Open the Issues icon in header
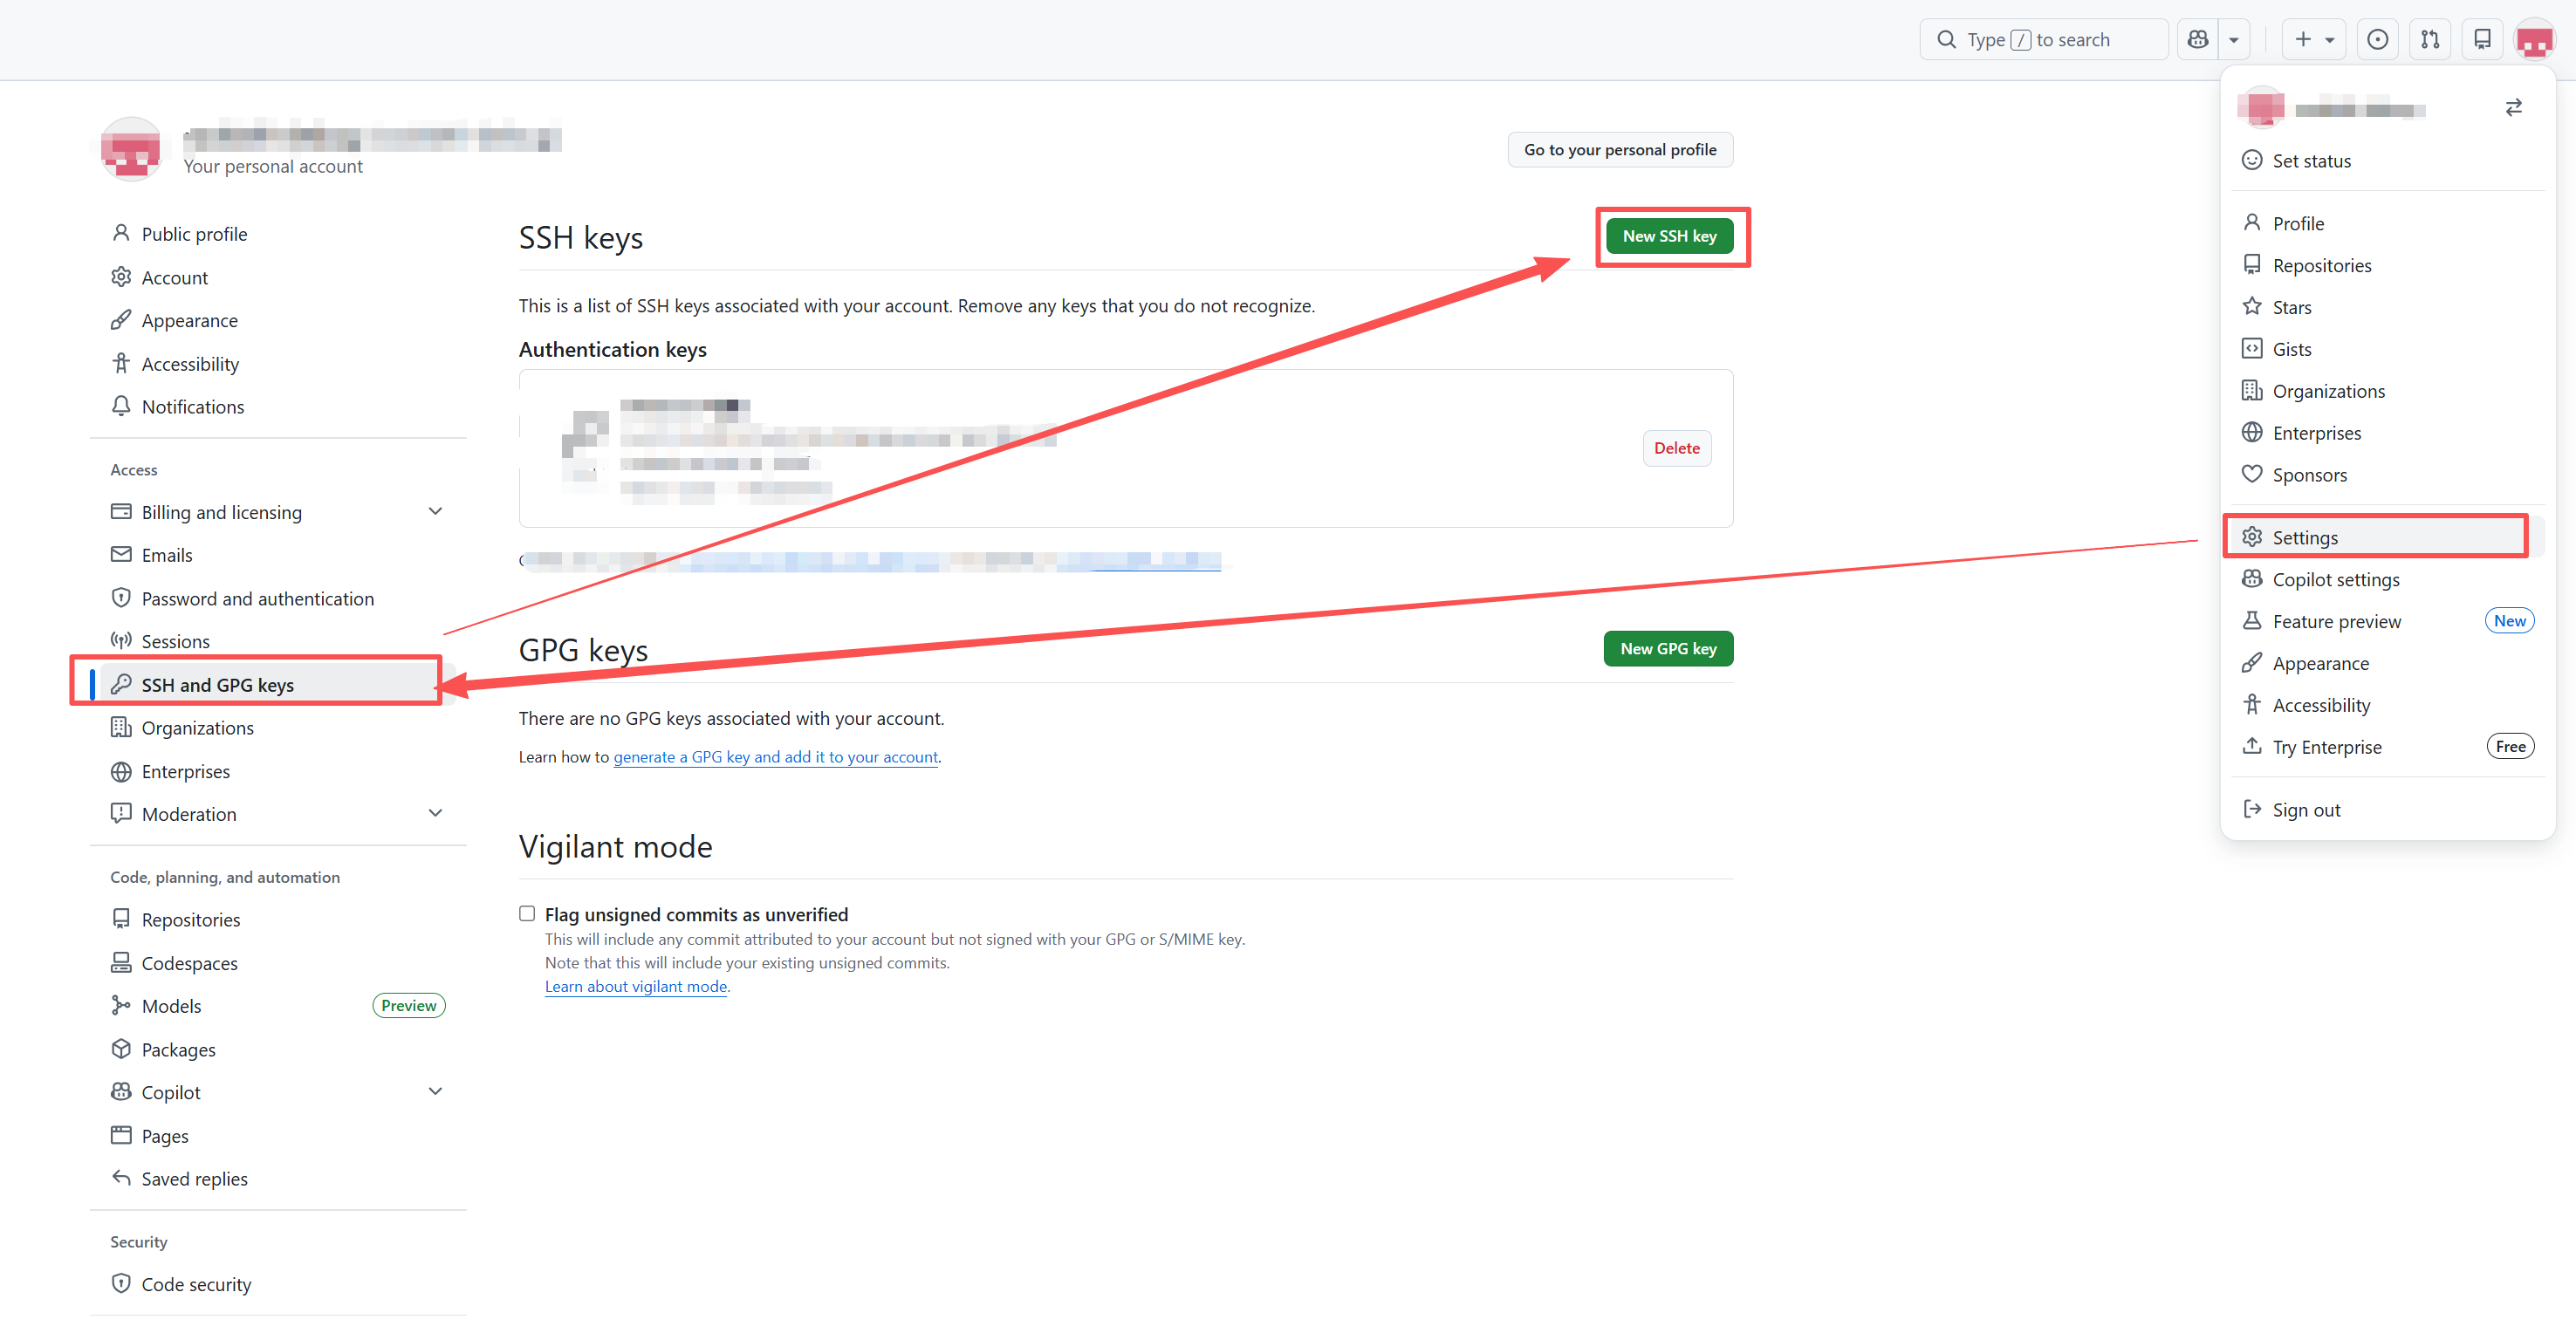Viewport: 2576px width, 1340px height. pos(2377,40)
